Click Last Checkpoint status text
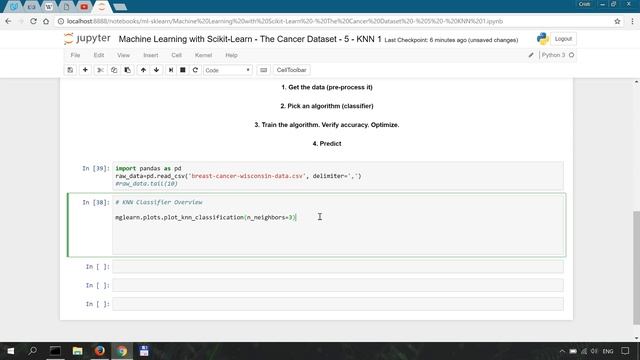Image resolution: width=640 pixels, height=360 pixels. [451, 40]
